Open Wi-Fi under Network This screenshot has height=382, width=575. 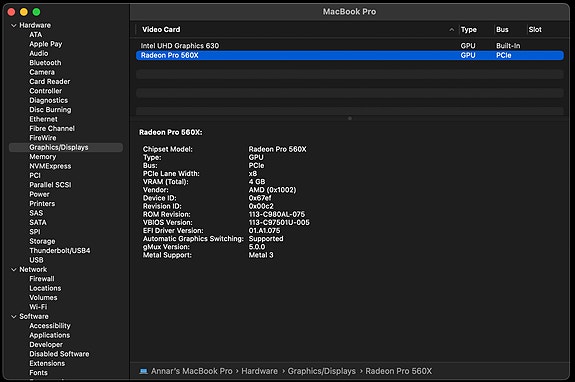pyautogui.click(x=38, y=307)
